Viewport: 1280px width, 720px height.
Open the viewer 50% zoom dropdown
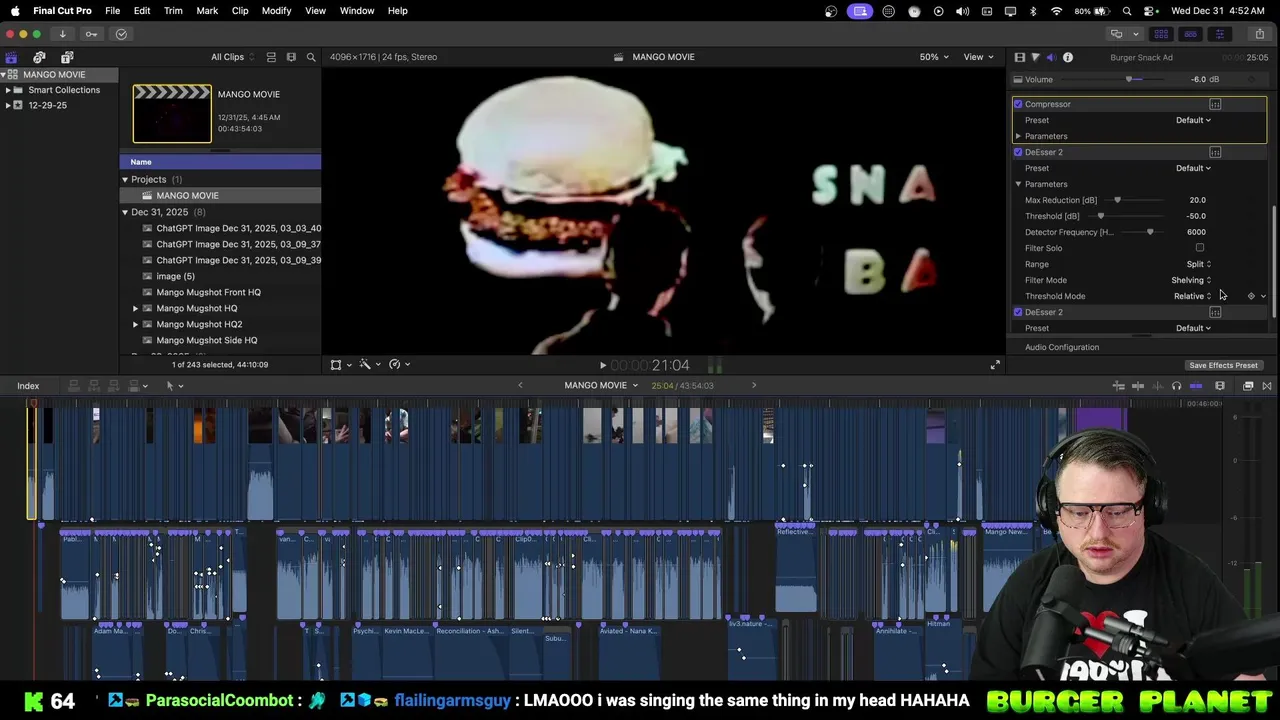pos(934,57)
